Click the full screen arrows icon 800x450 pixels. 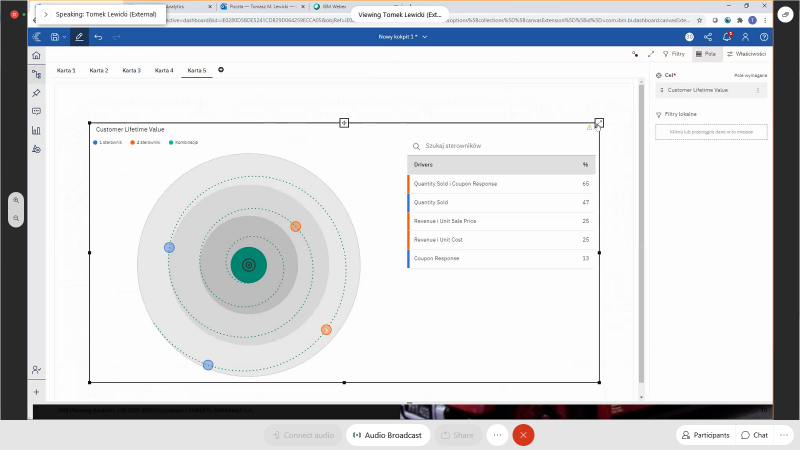[651, 54]
